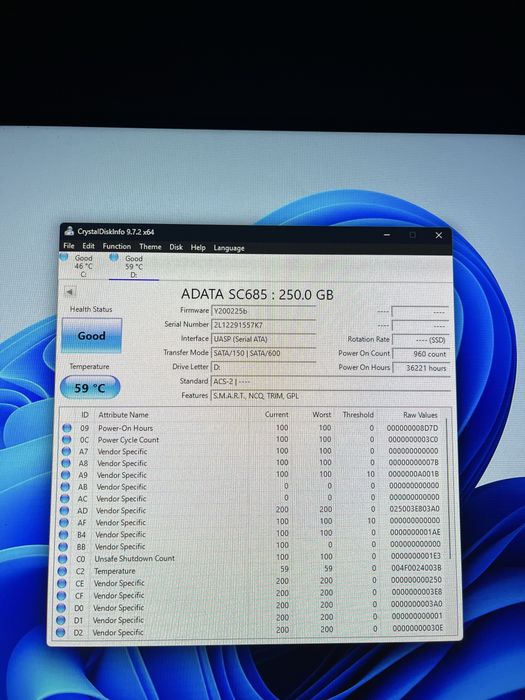Click the status icon of row AF
Viewport: 525px width, 700px height.
click(x=64, y=522)
